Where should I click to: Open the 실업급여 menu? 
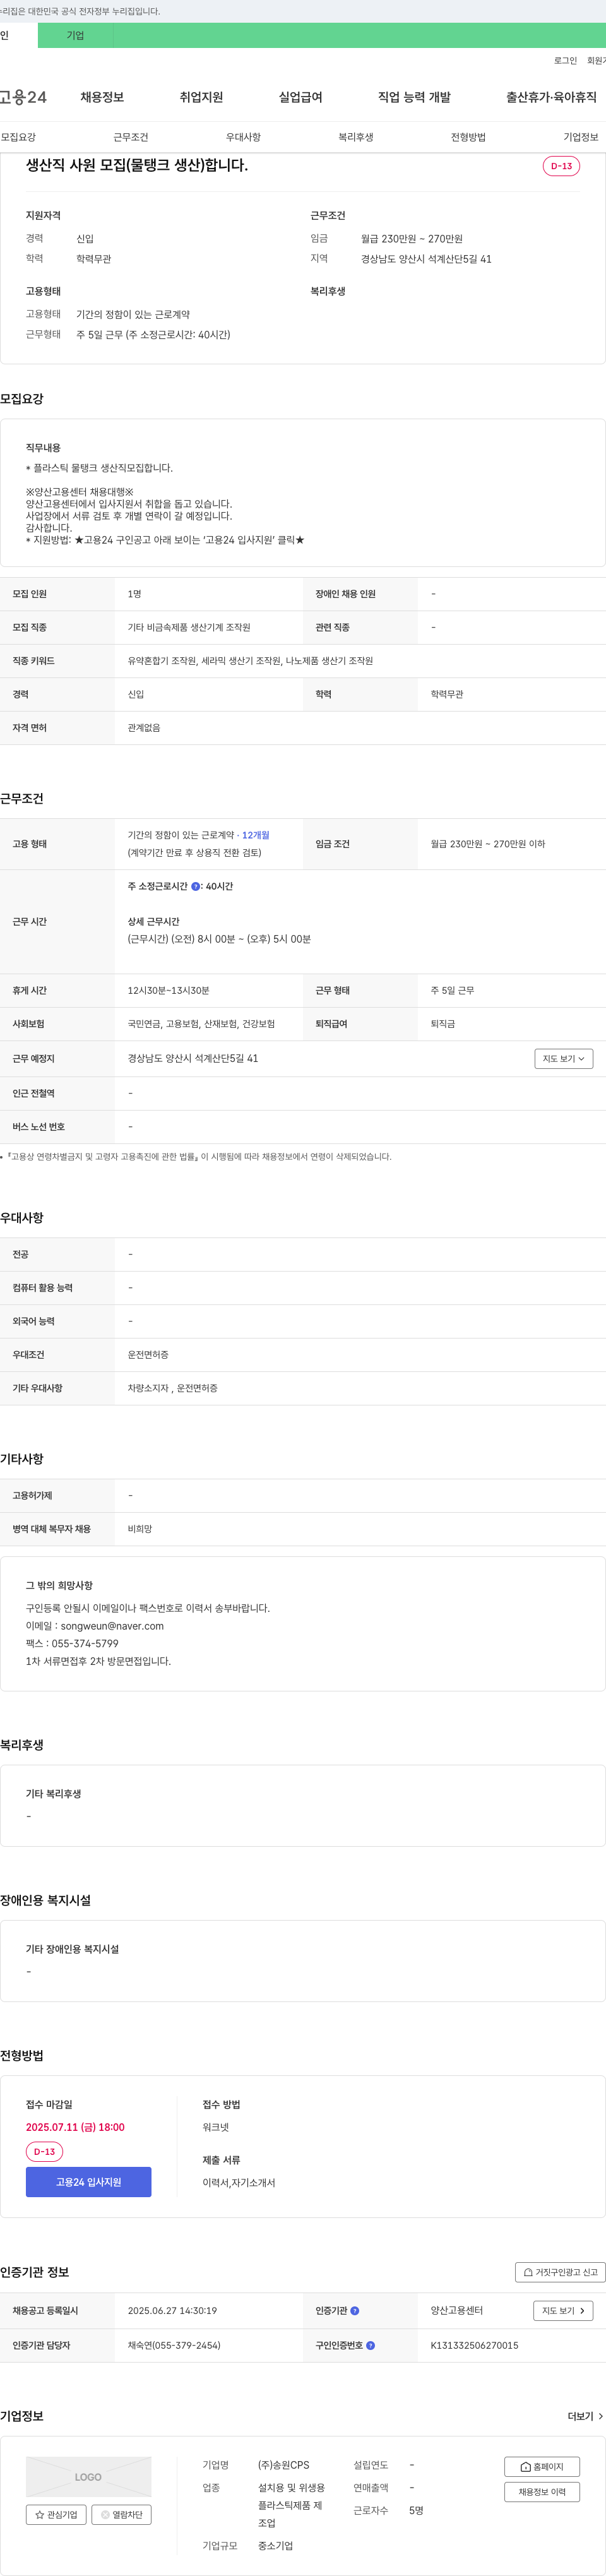[300, 97]
